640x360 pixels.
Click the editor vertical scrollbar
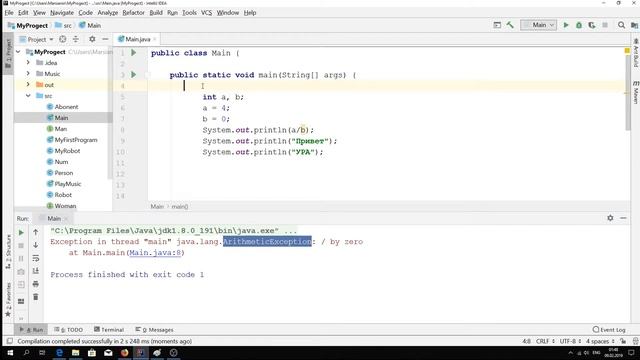(x=628, y=94)
